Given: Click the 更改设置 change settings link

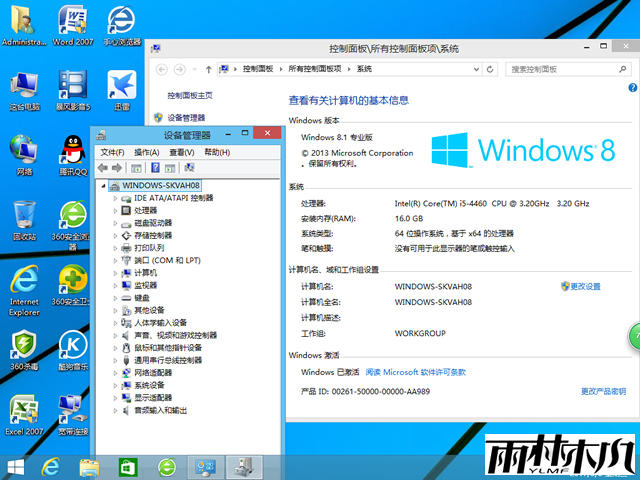Looking at the screenshot, I should pyautogui.click(x=585, y=286).
